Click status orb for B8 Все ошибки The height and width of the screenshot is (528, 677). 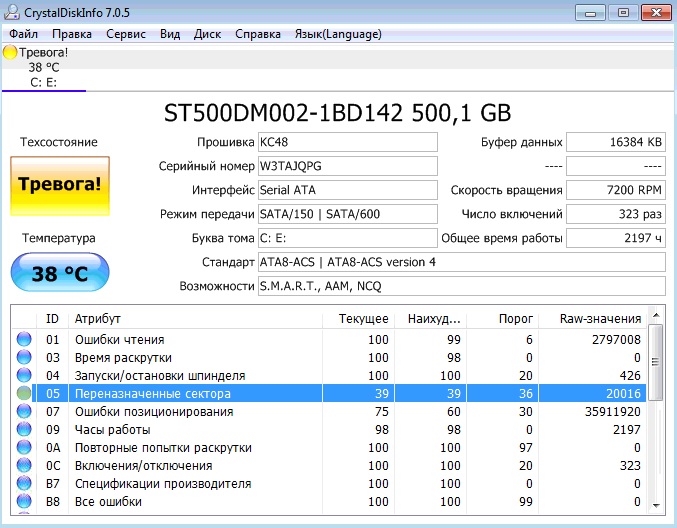(24, 502)
